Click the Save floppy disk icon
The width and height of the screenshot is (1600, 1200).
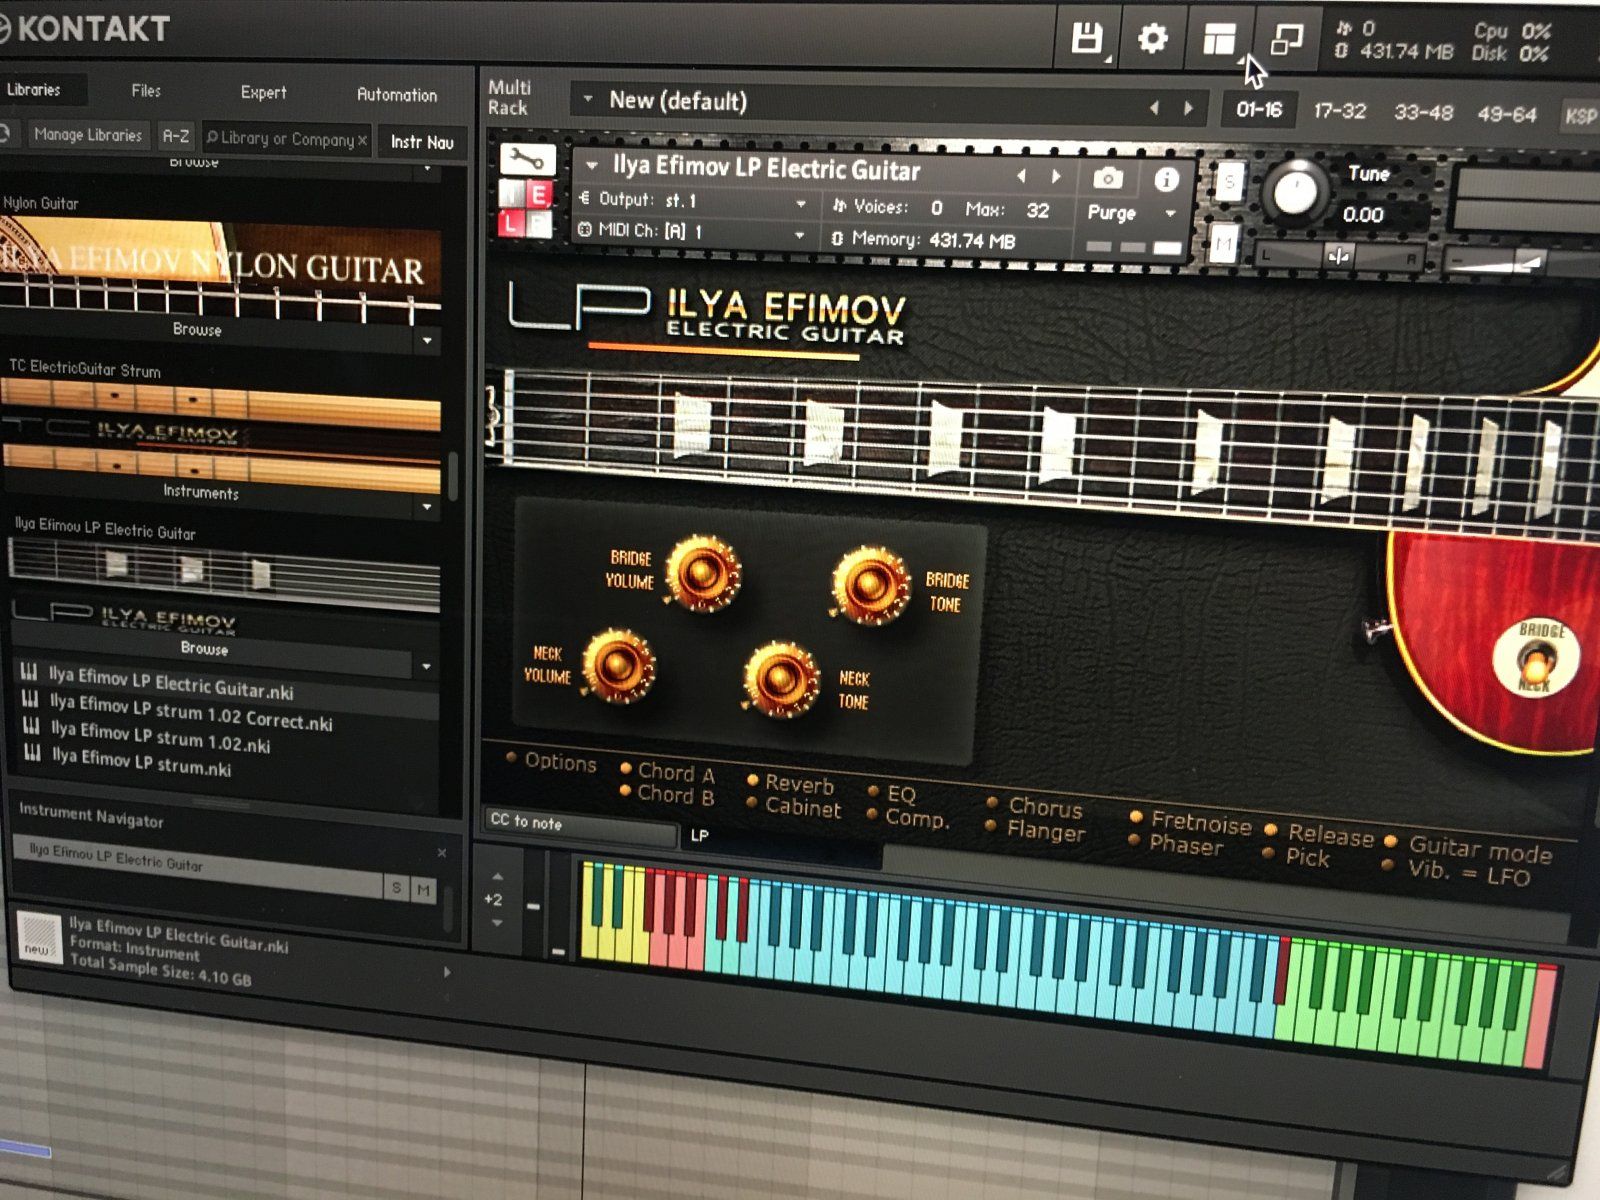1086,39
